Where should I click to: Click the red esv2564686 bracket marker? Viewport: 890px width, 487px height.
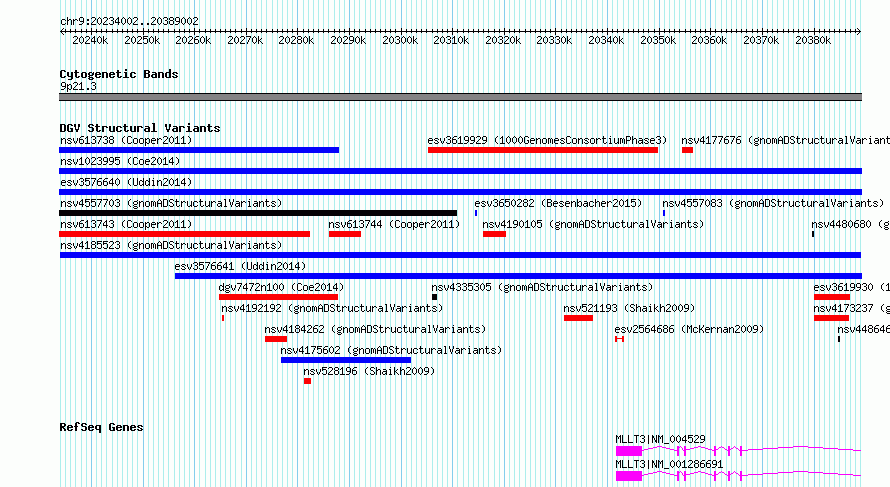[619, 339]
